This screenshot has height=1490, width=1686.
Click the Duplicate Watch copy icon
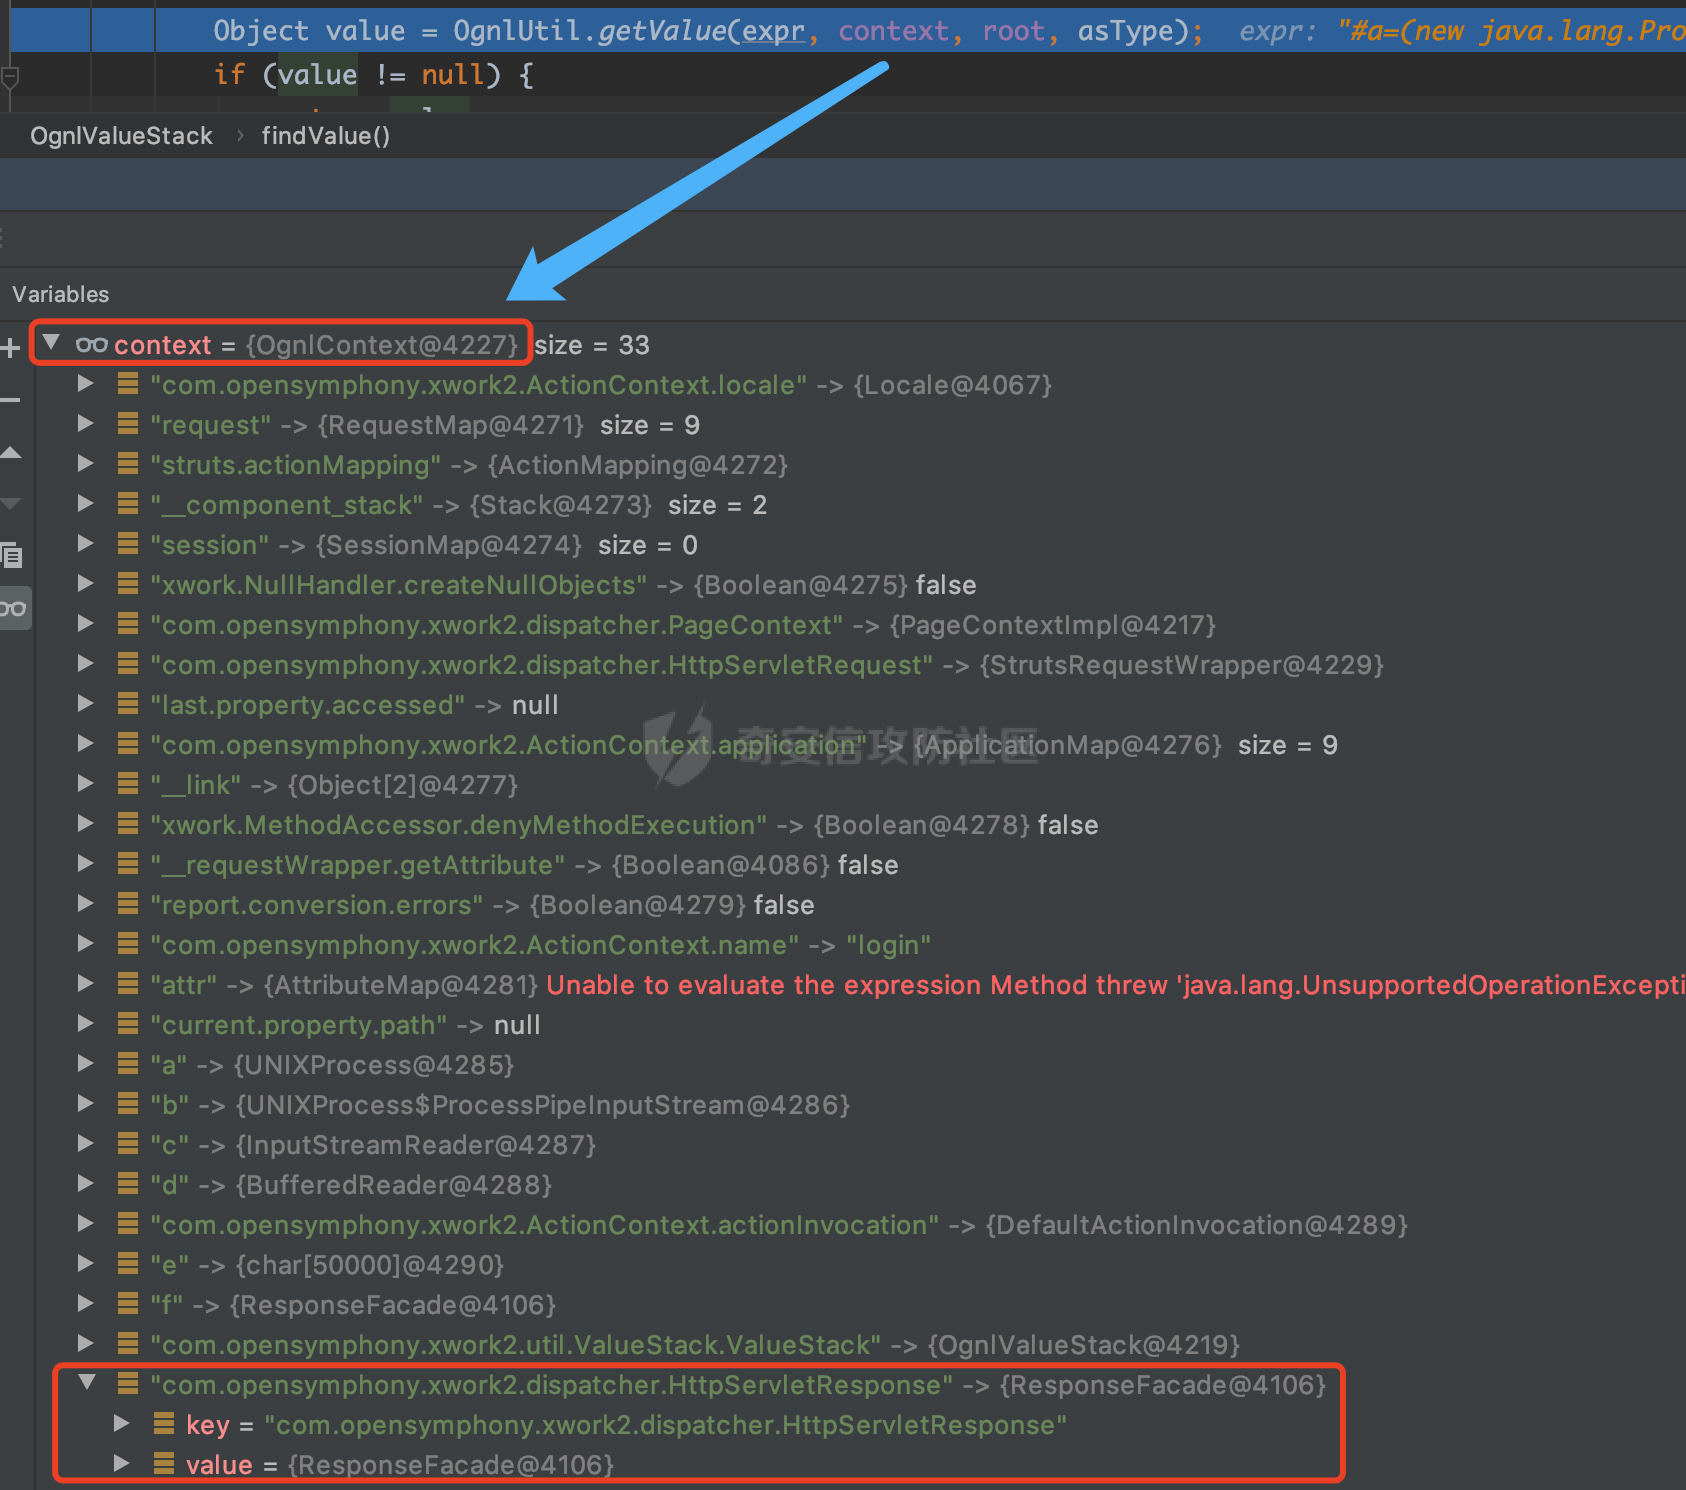click(12, 555)
